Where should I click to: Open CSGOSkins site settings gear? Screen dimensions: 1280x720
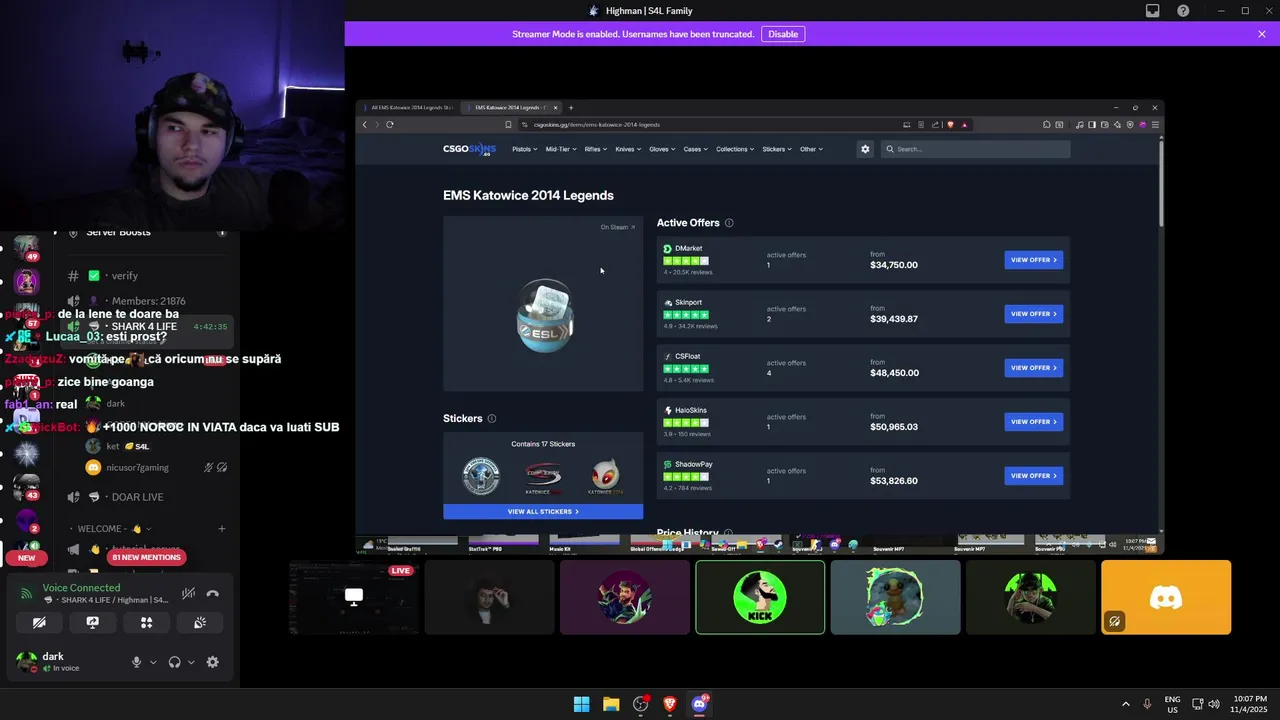click(865, 149)
